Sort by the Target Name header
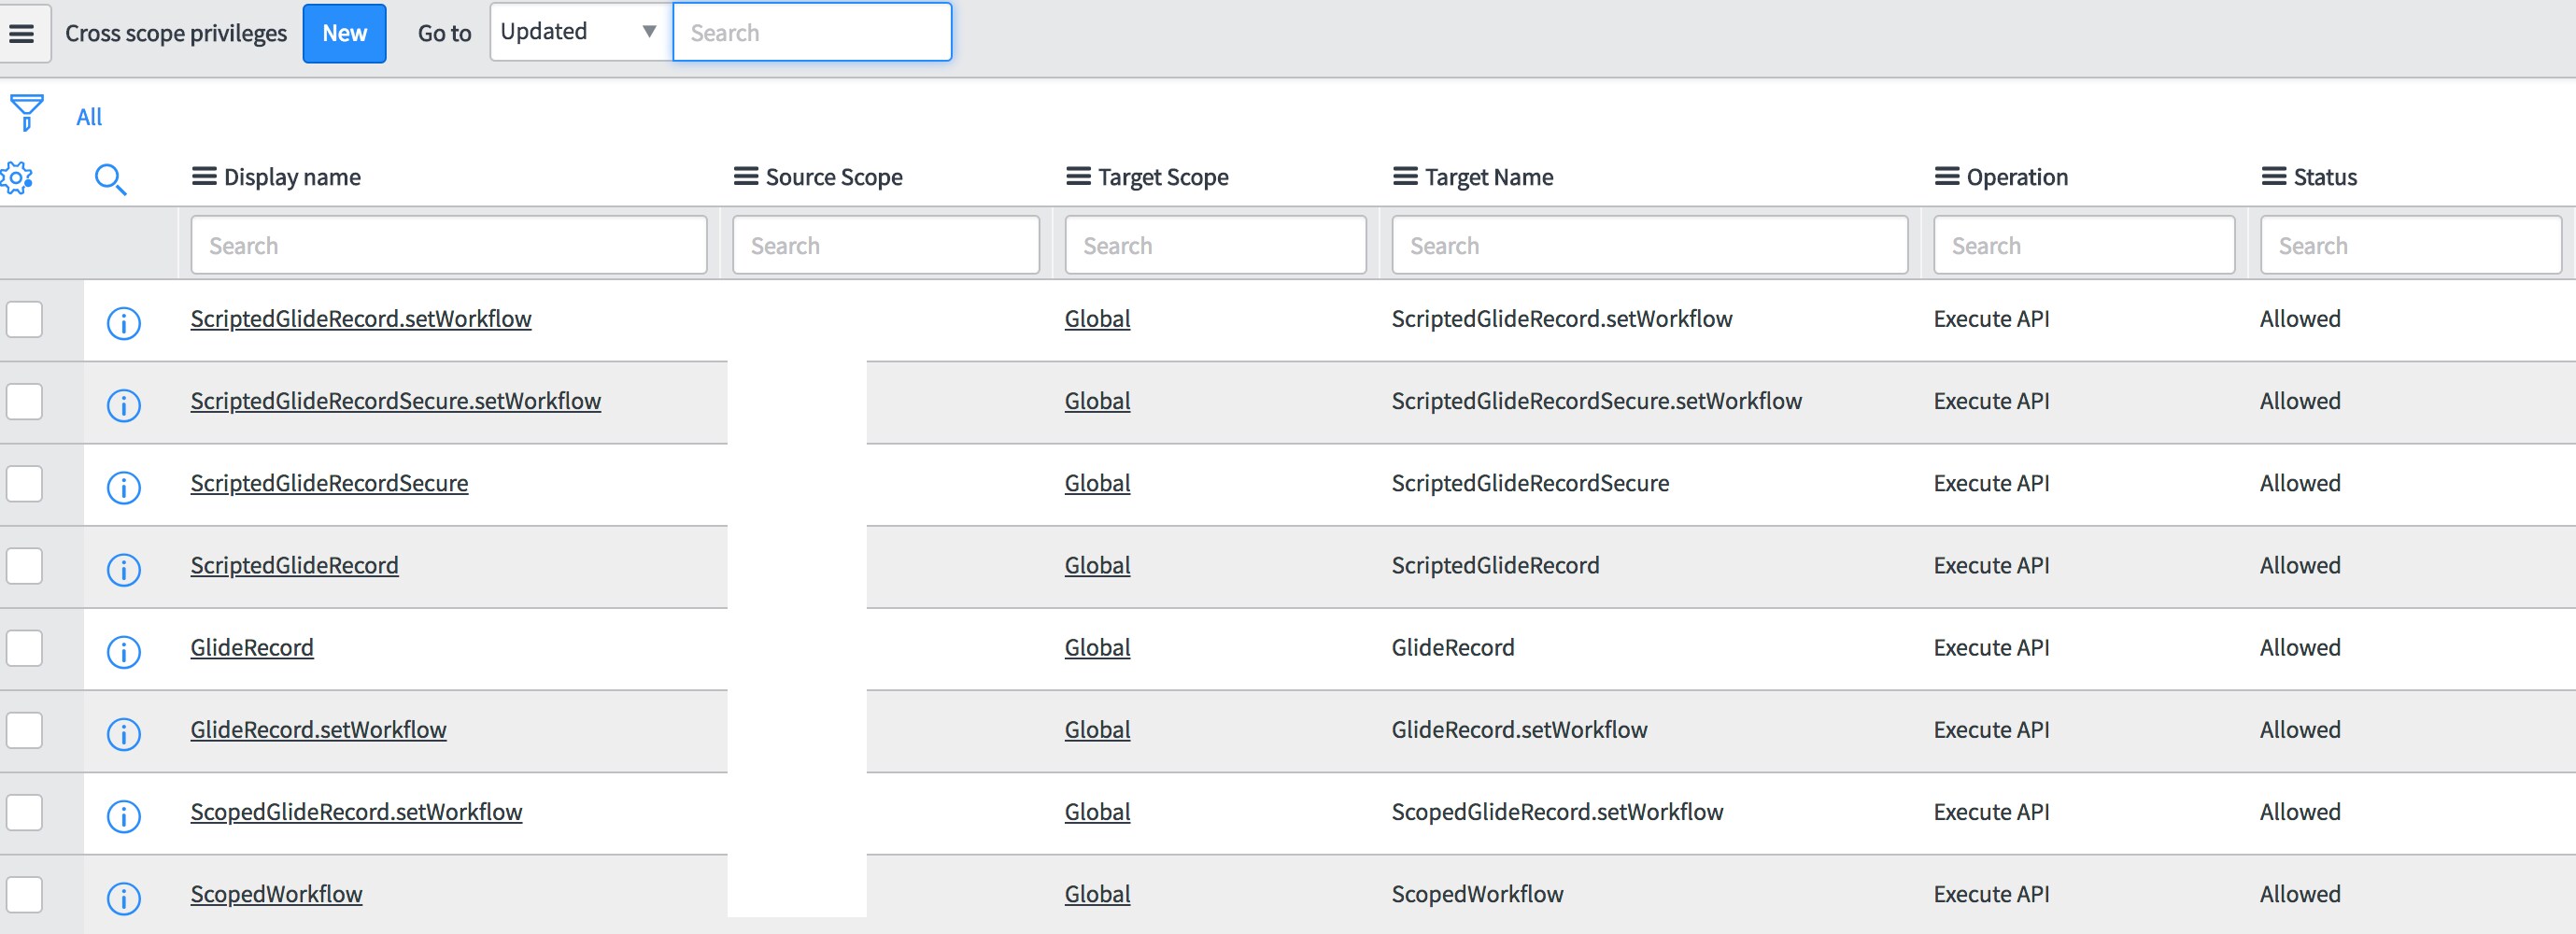 click(1489, 178)
